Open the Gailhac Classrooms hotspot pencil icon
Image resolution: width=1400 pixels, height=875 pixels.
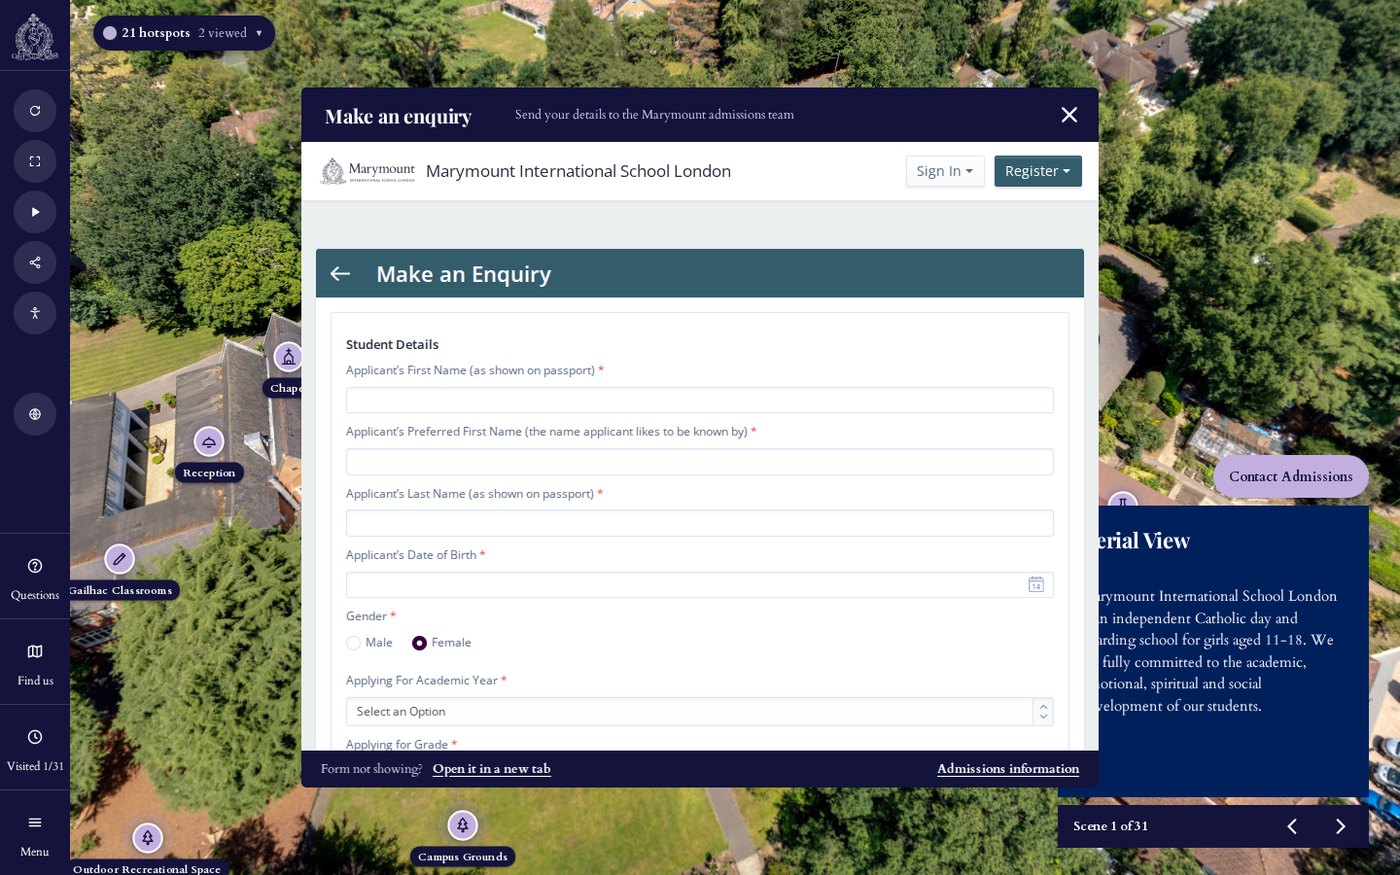click(119, 559)
